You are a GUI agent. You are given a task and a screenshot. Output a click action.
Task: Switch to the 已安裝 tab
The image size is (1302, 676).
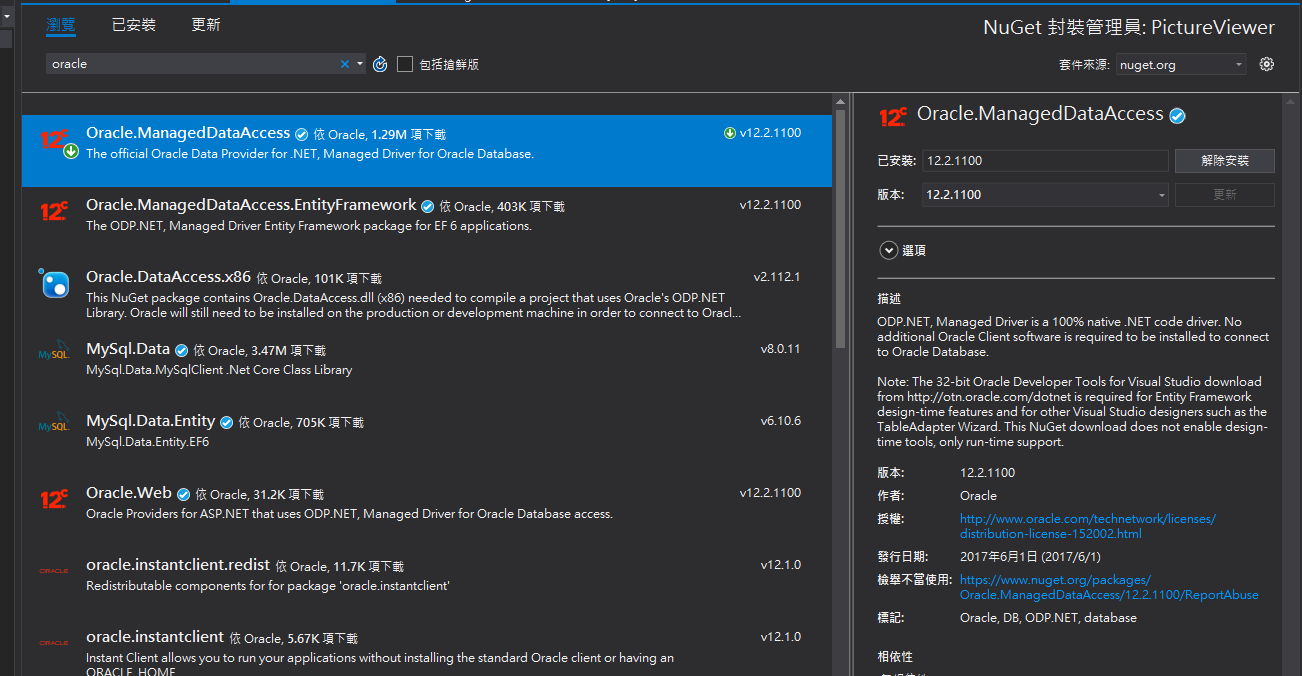click(133, 25)
